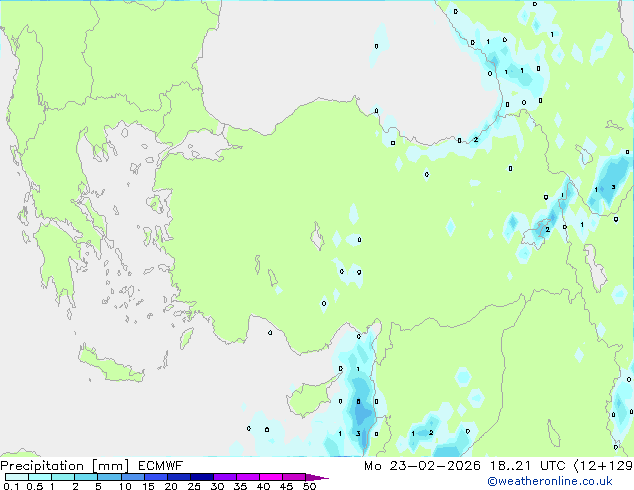This screenshot has height=490, width=634.
Task: Click the '0.5' legend scale label
Action: 35,486
